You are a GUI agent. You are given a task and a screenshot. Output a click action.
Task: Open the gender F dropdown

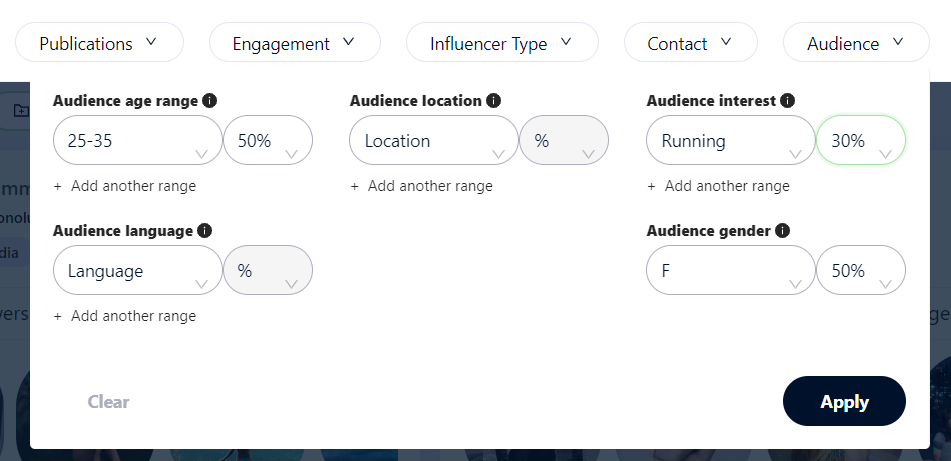730,271
